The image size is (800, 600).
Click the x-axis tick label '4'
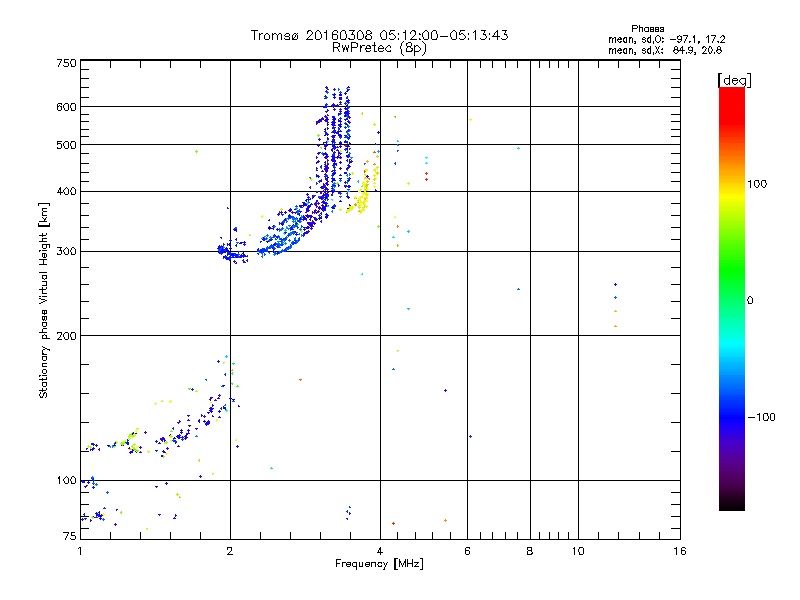[380, 551]
